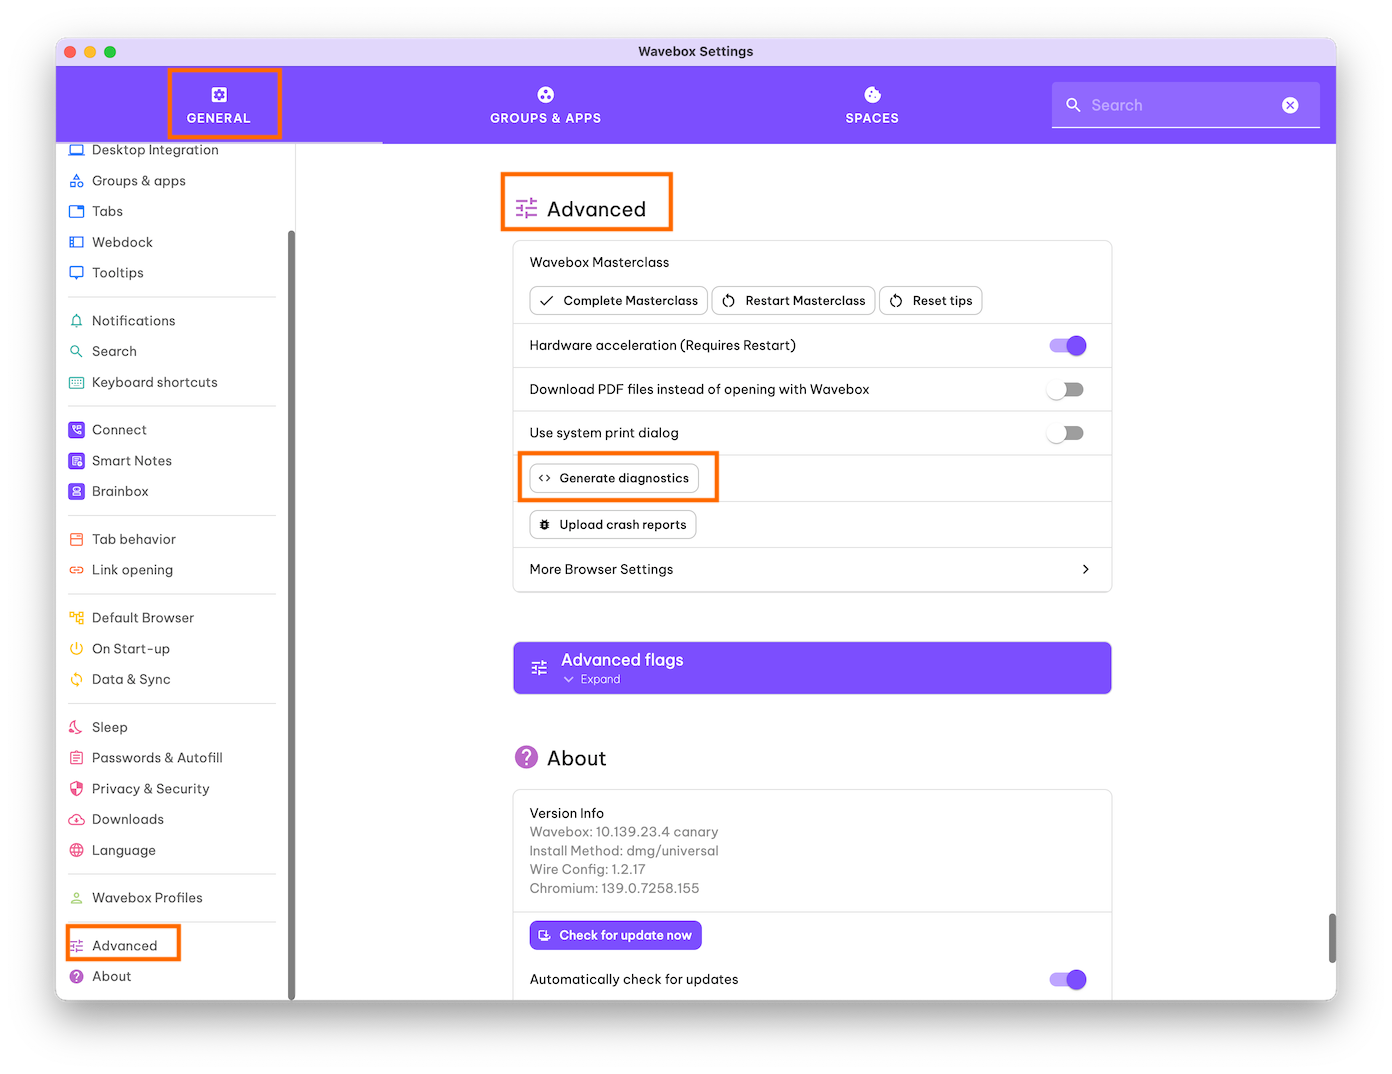Open Privacy & Security shield icon
Viewport: 1392px width, 1074px height.
click(x=76, y=789)
